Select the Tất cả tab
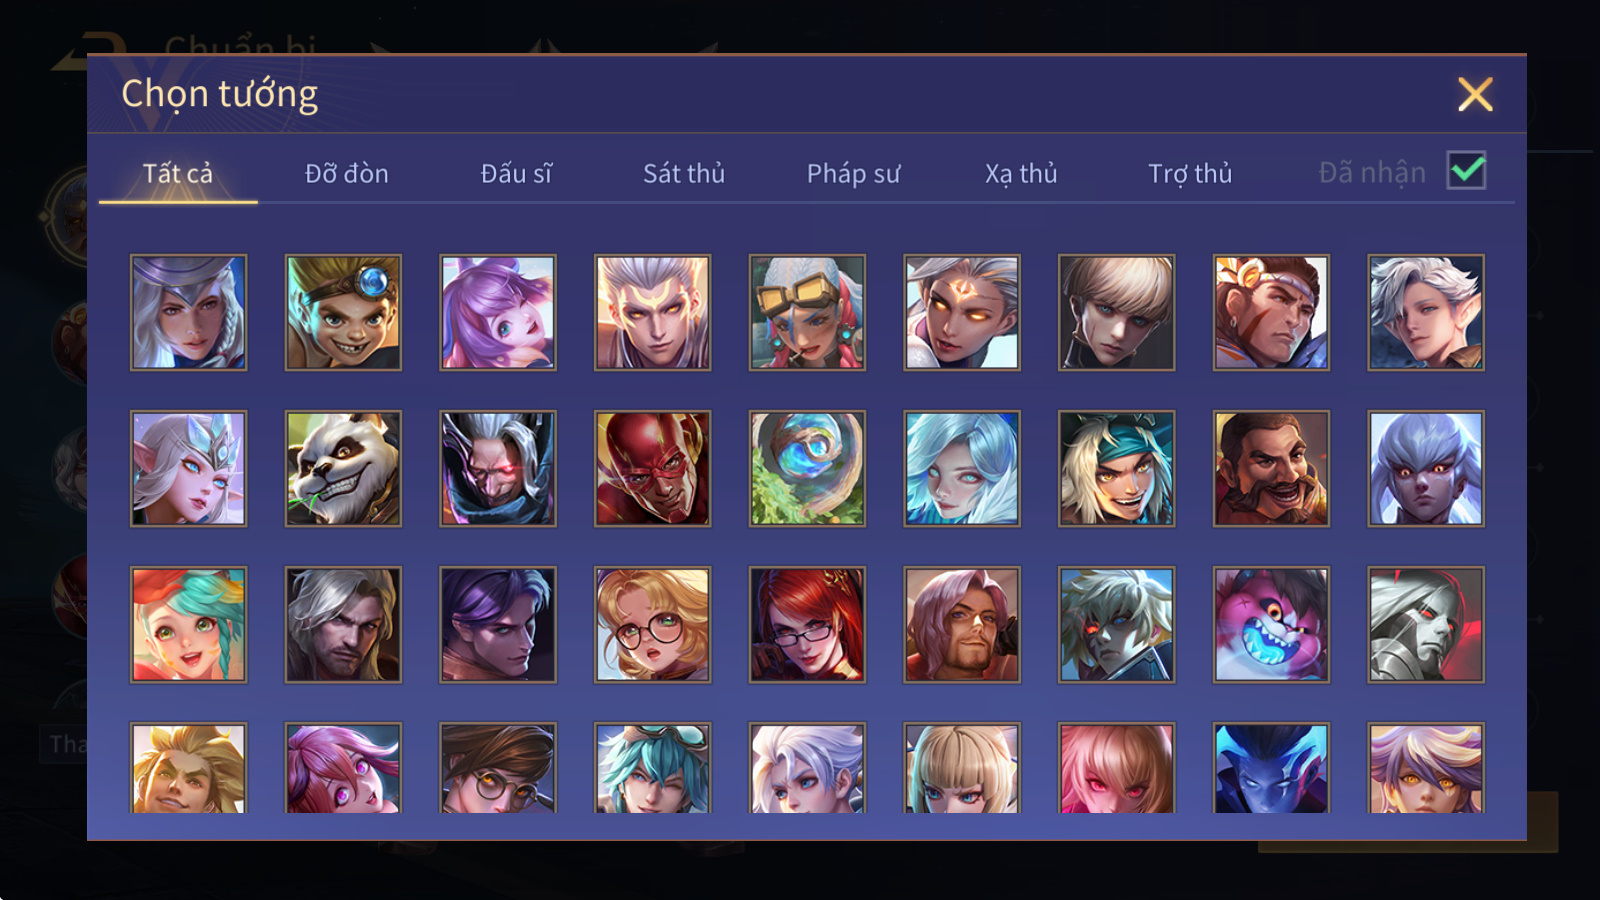The width and height of the screenshot is (1600, 900). pyautogui.click(x=178, y=173)
